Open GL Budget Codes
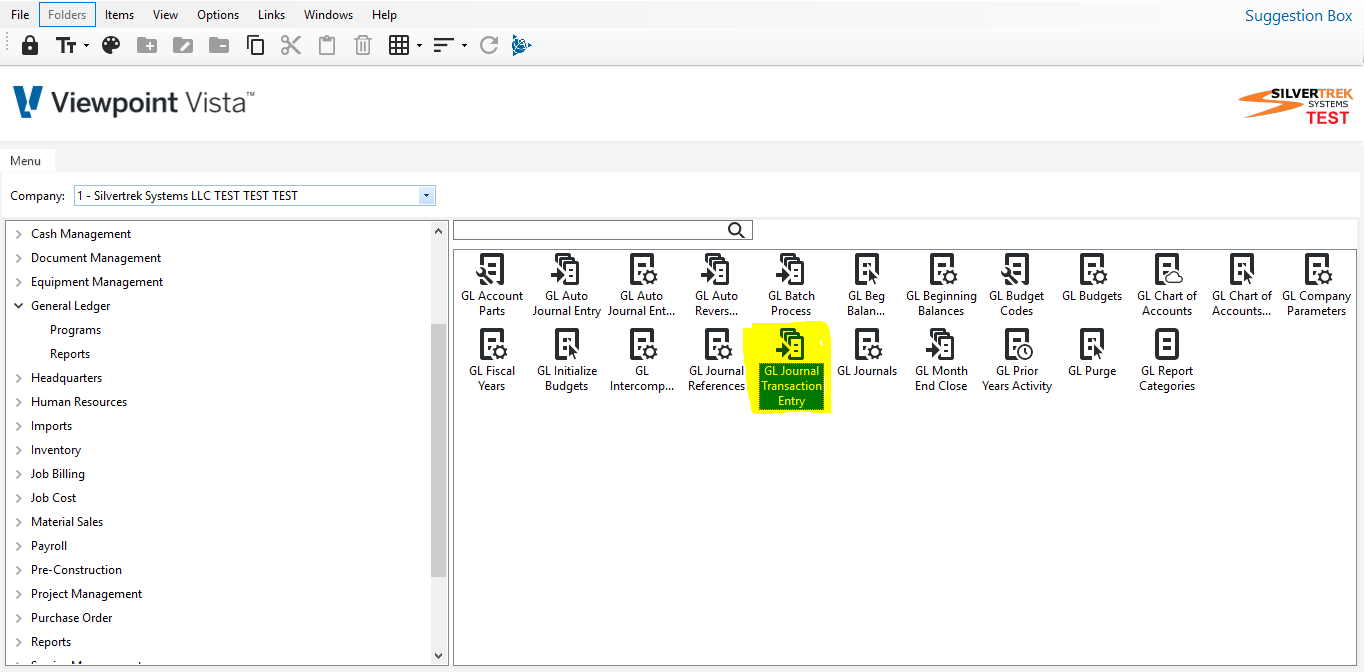The width and height of the screenshot is (1364, 672). click(1016, 285)
